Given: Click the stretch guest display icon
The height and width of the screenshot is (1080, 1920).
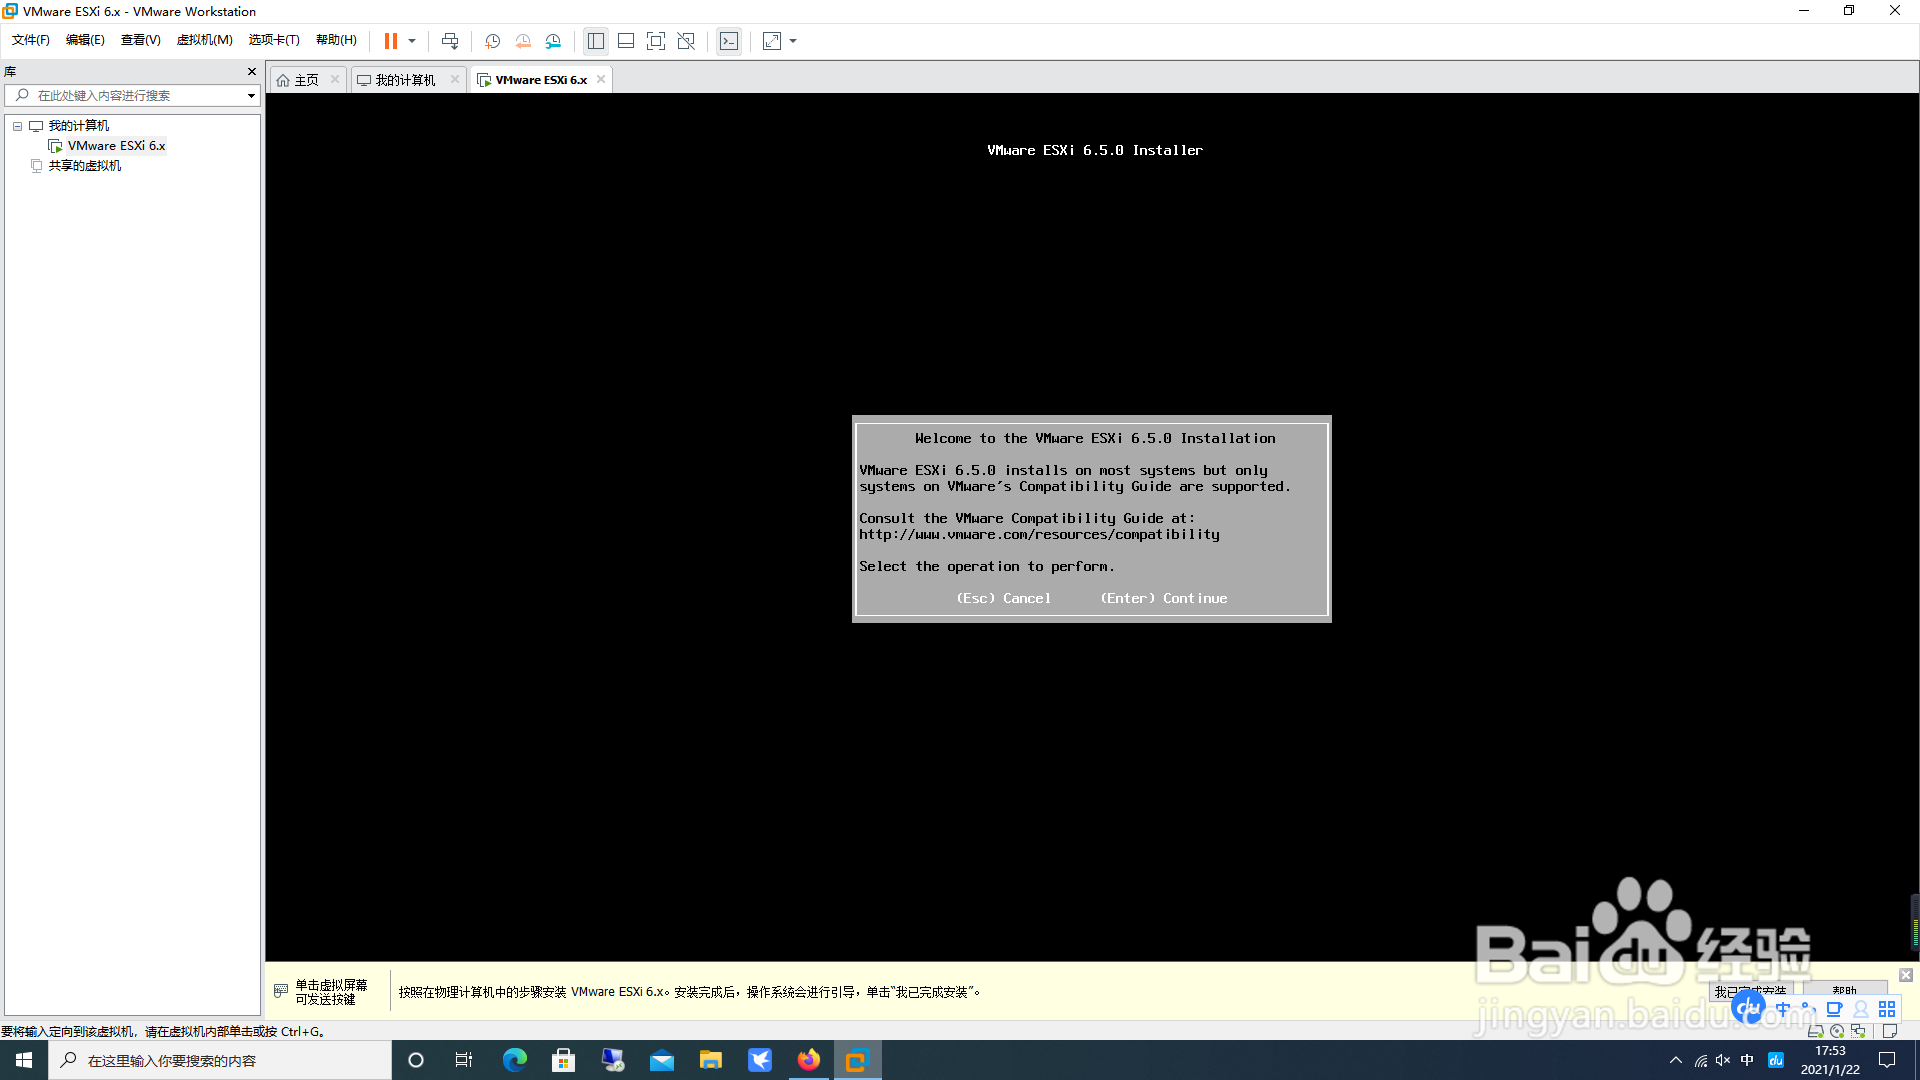Looking at the screenshot, I should click(772, 41).
